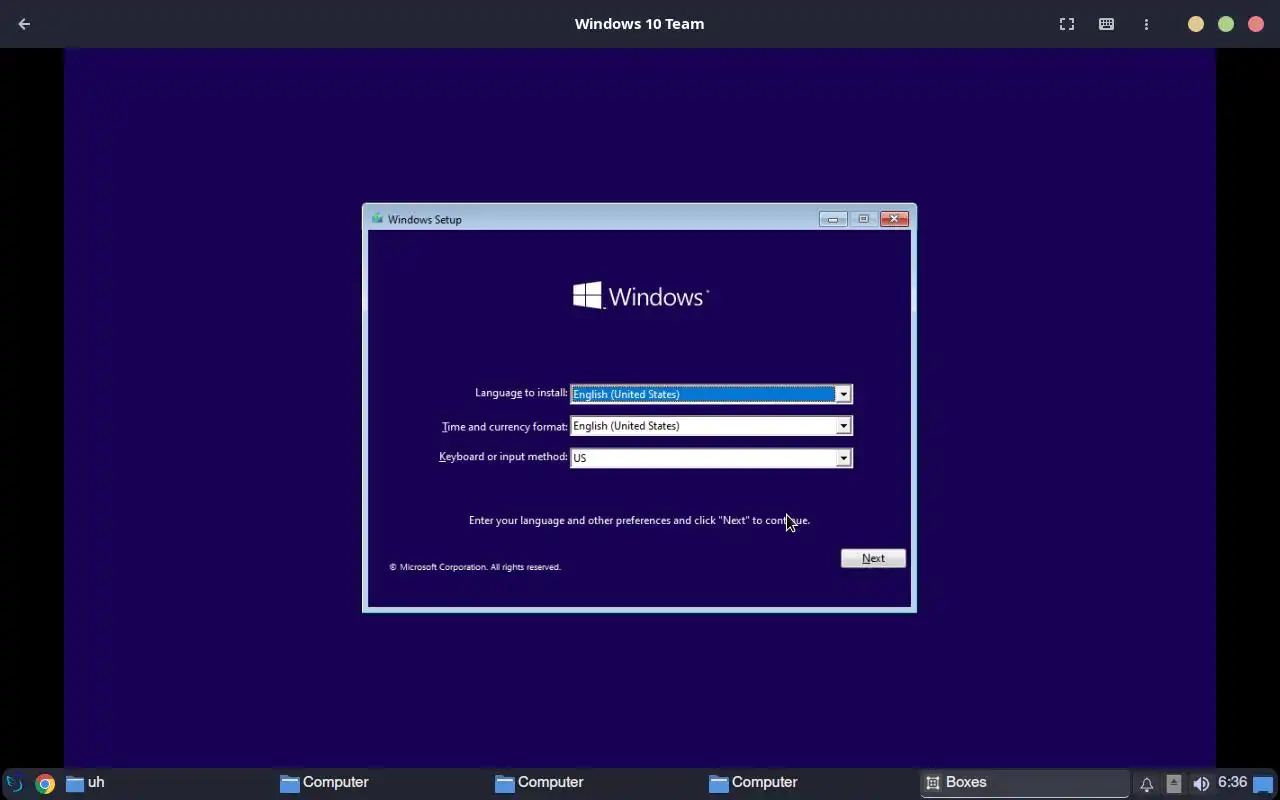
Task: Open the keyboard shortcuts icon in header
Action: (1106, 24)
